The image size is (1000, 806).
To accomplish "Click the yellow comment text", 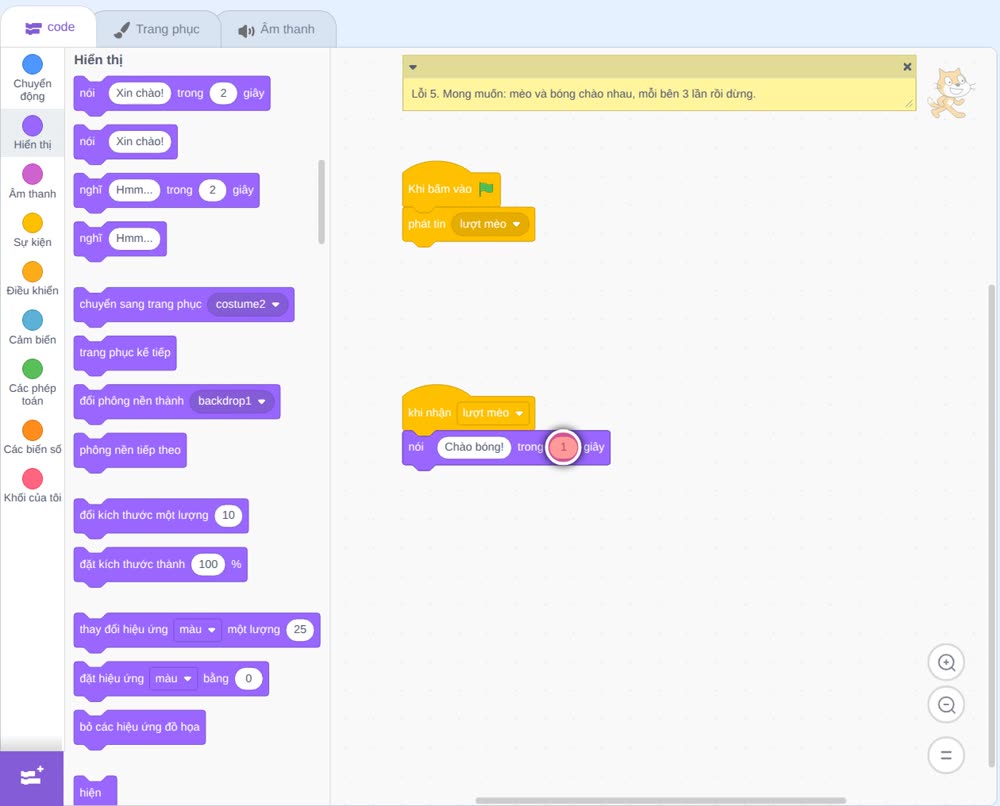I will pyautogui.click(x=583, y=94).
